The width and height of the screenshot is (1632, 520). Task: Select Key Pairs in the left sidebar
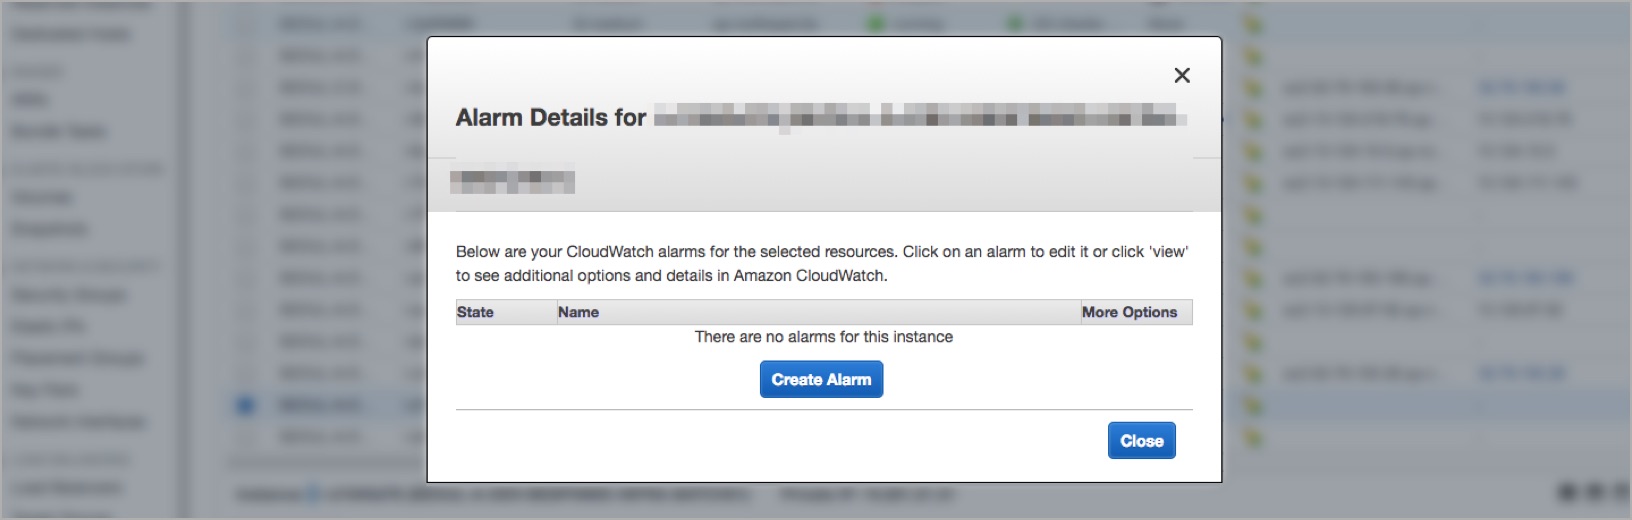pos(45,390)
